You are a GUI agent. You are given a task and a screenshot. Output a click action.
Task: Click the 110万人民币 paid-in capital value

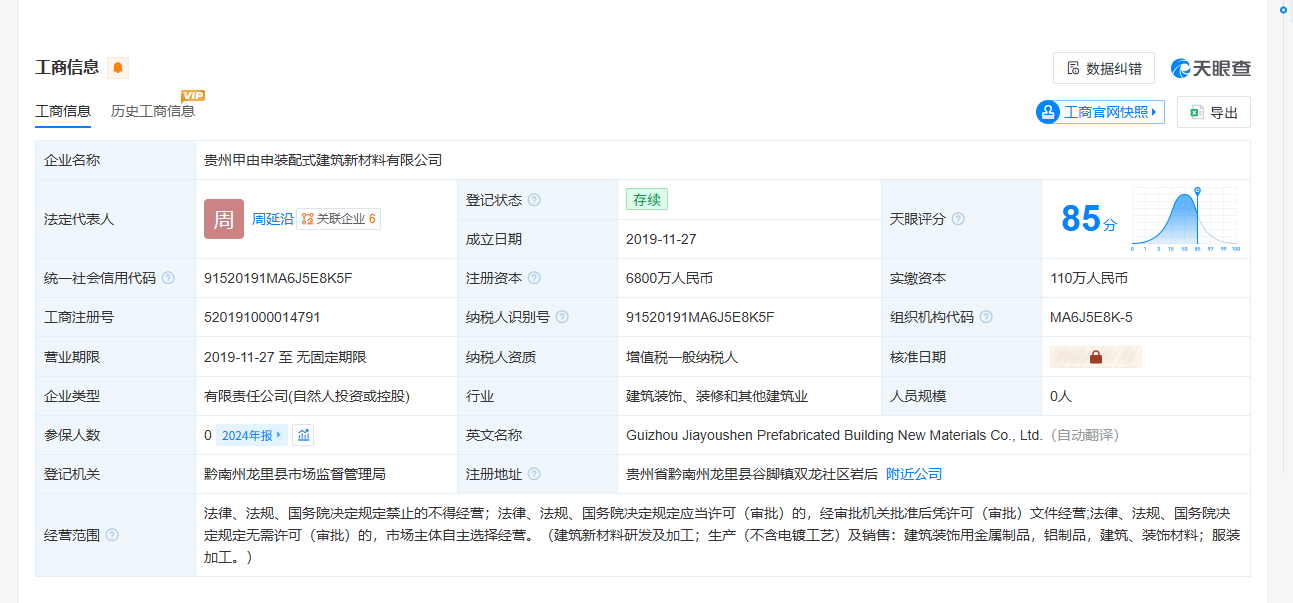[x=1089, y=278]
